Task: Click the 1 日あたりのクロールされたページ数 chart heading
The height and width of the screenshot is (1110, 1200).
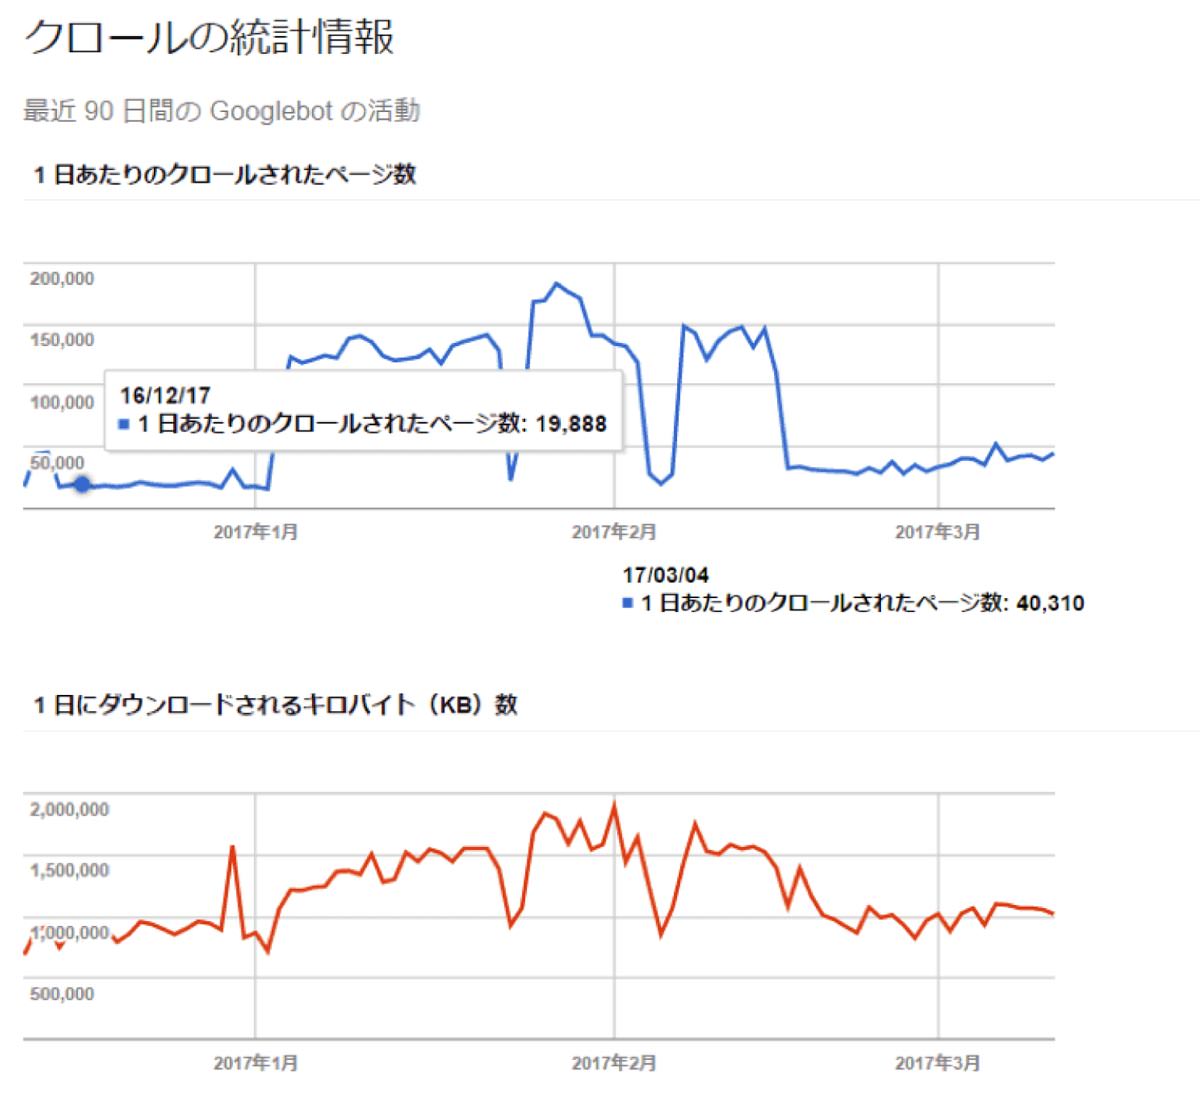Action: click(225, 175)
